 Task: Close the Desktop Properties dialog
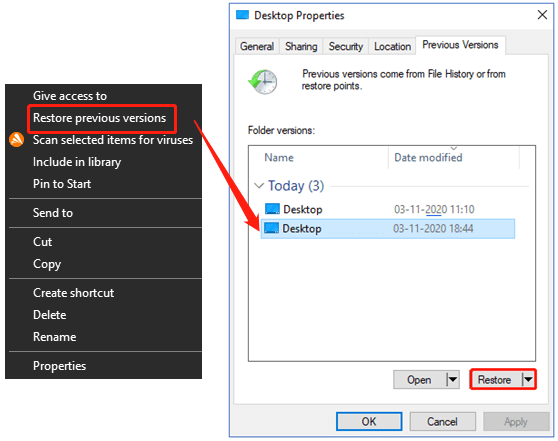[x=542, y=15]
